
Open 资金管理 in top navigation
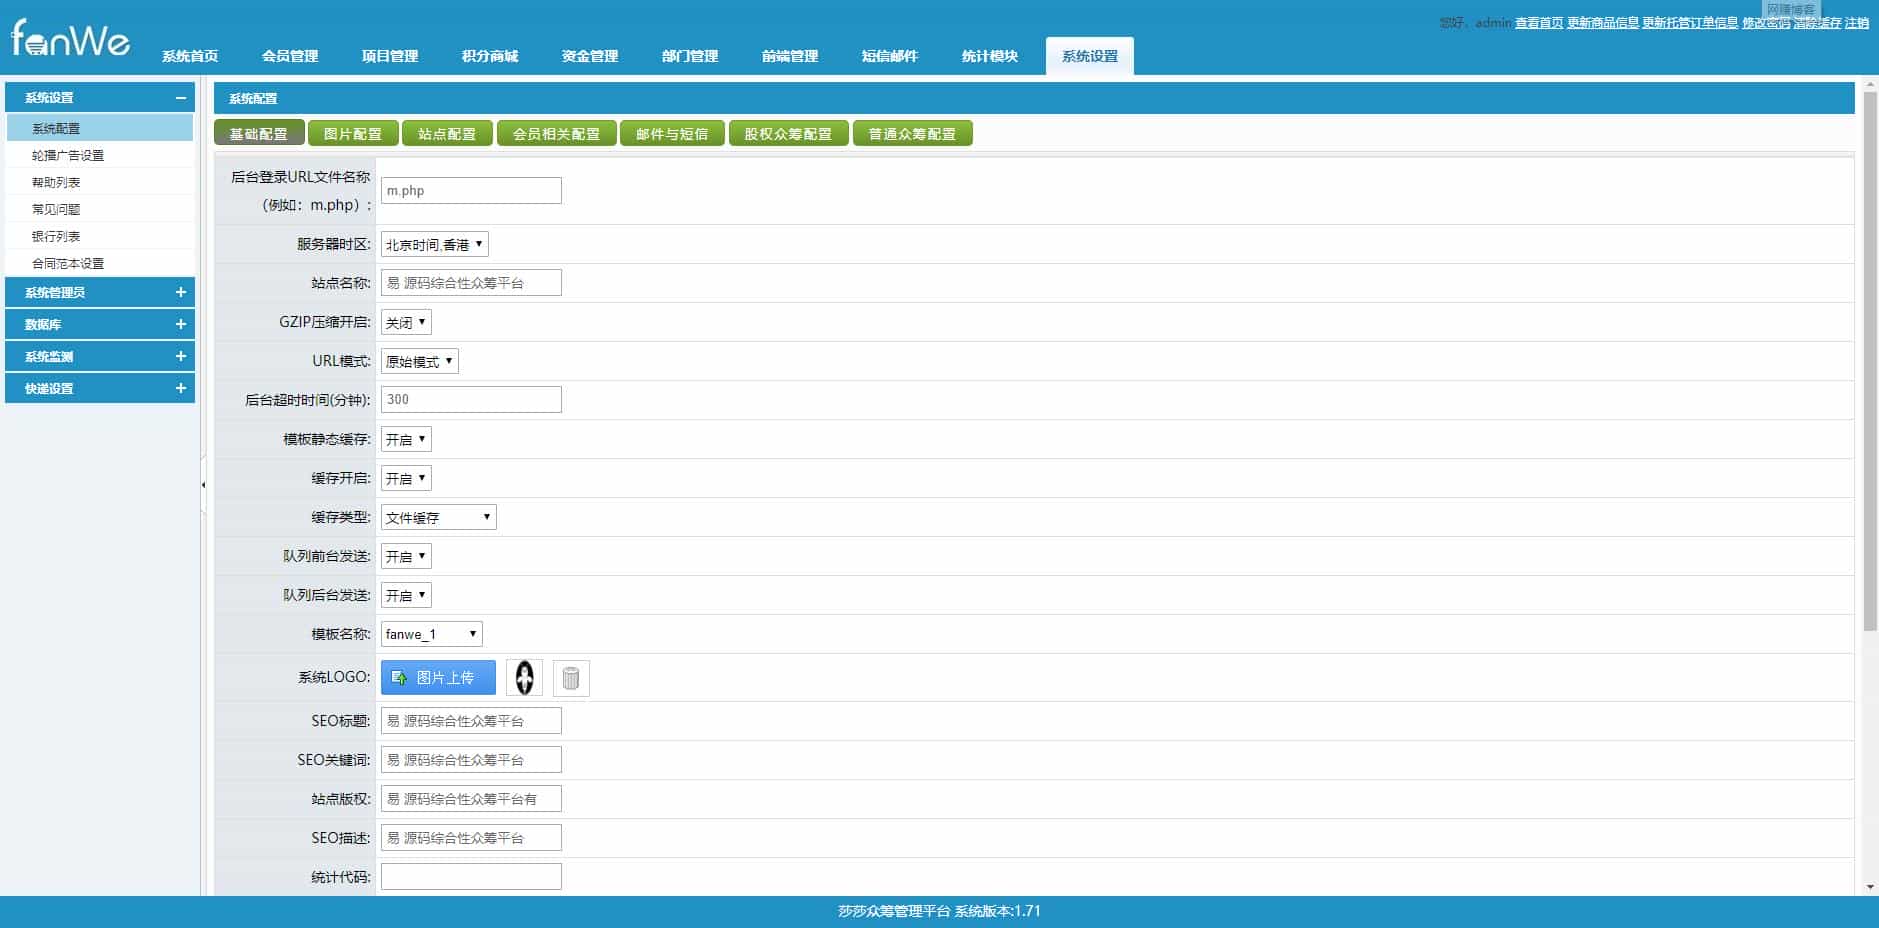[590, 56]
